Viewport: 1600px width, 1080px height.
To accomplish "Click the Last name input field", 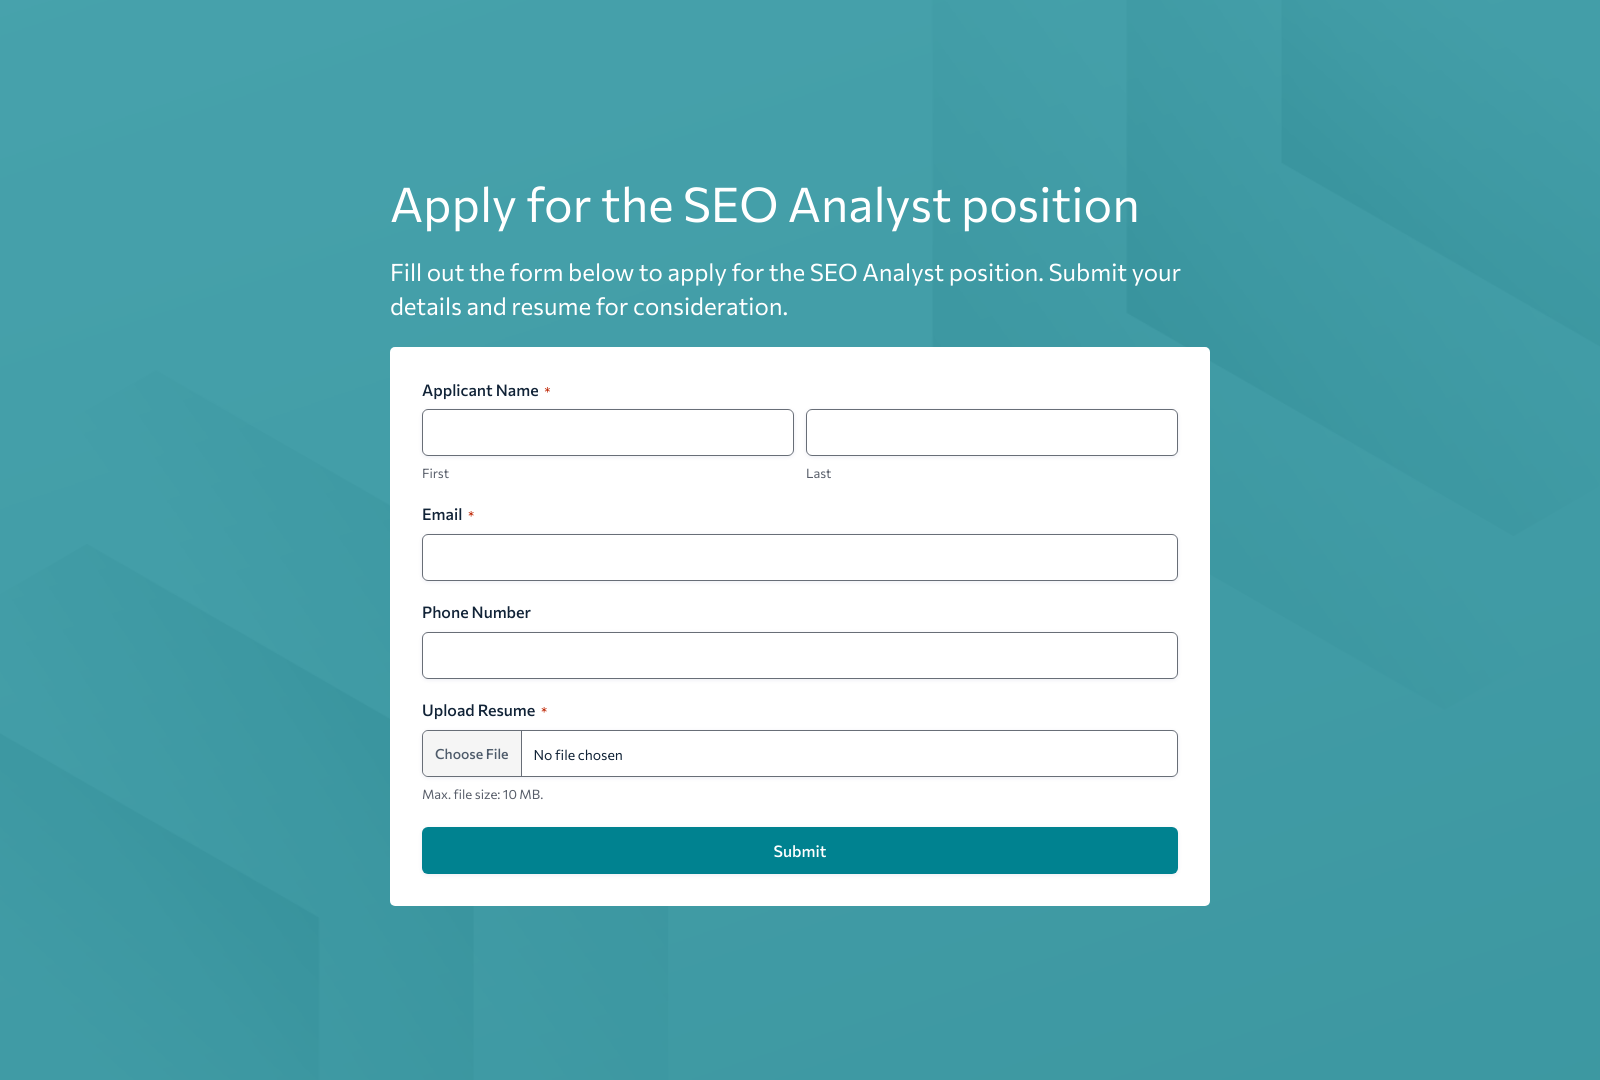I will point(991,432).
